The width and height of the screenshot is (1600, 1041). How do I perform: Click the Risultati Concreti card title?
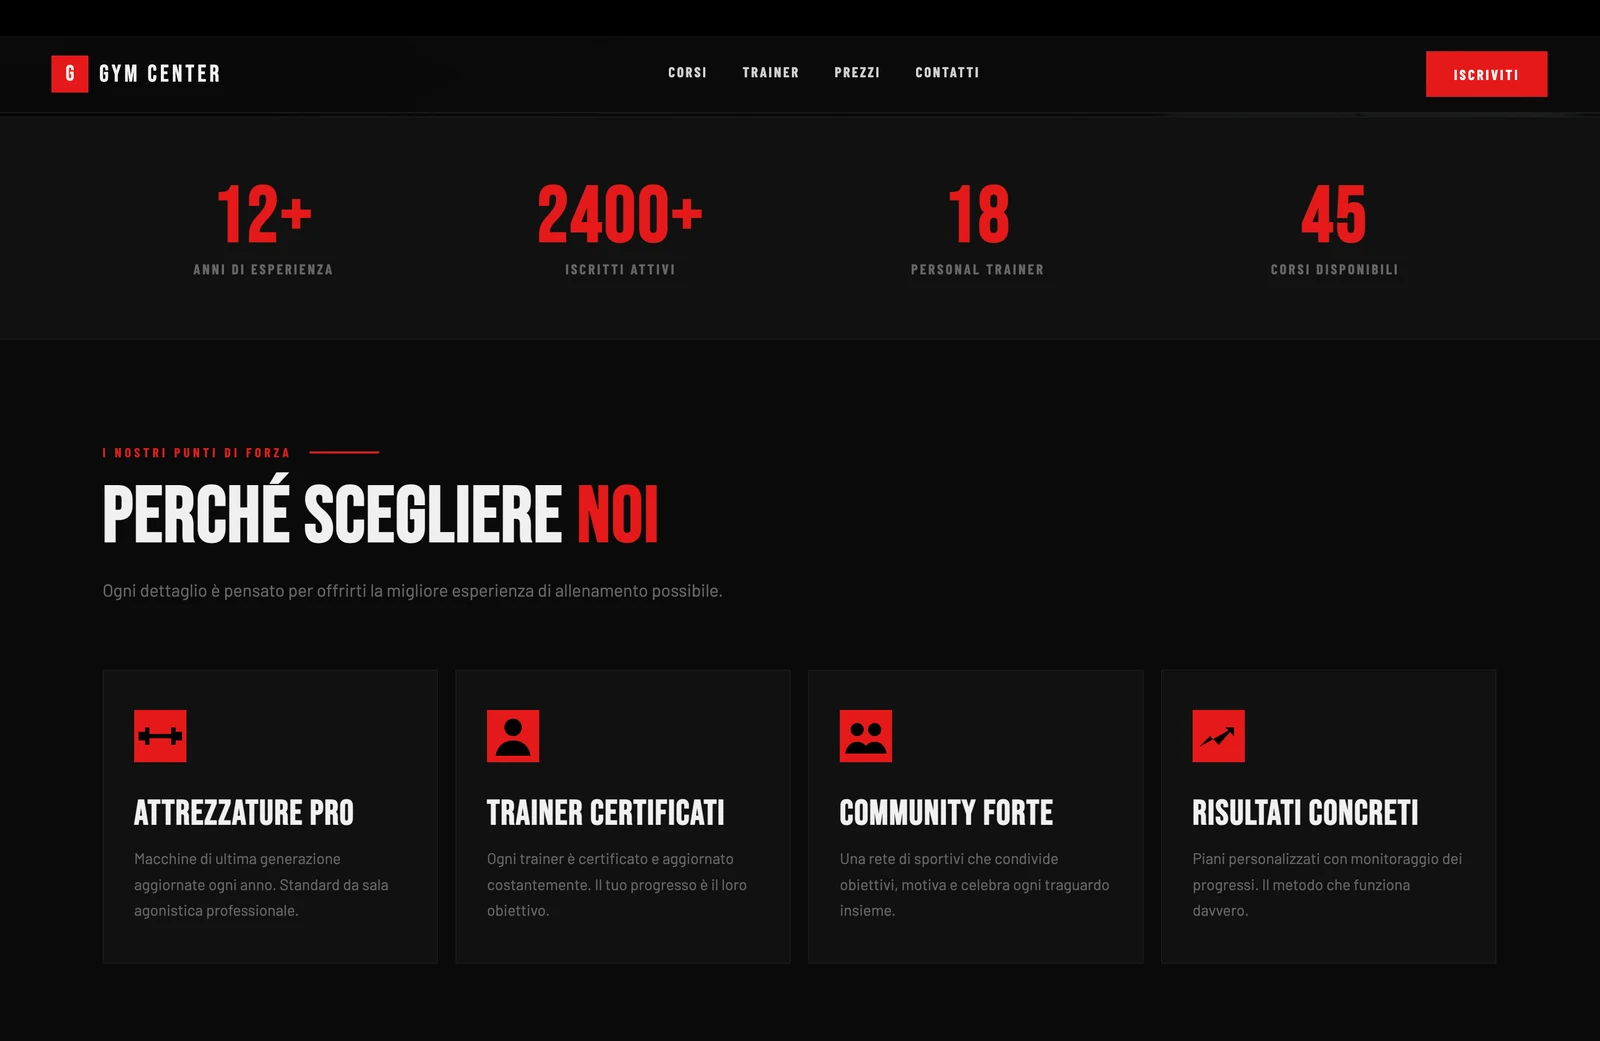pos(1305,813)
